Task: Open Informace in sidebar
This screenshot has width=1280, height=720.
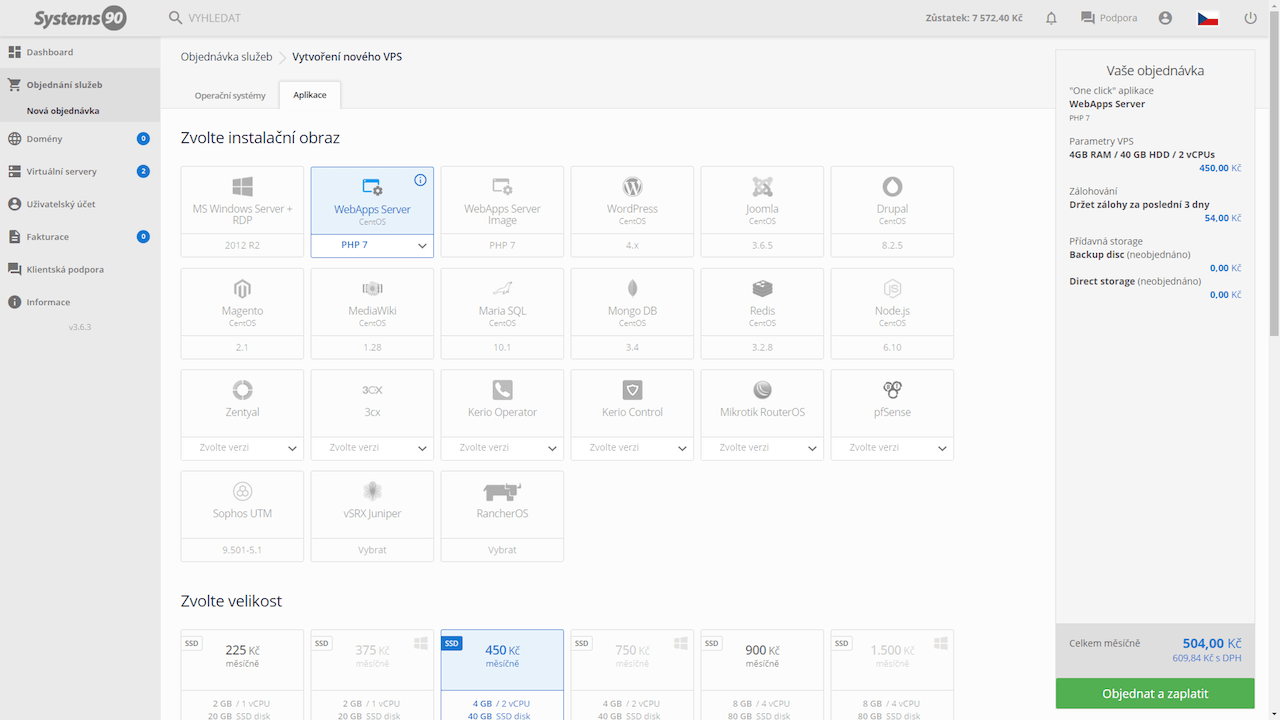Action: tap(80, 302)
